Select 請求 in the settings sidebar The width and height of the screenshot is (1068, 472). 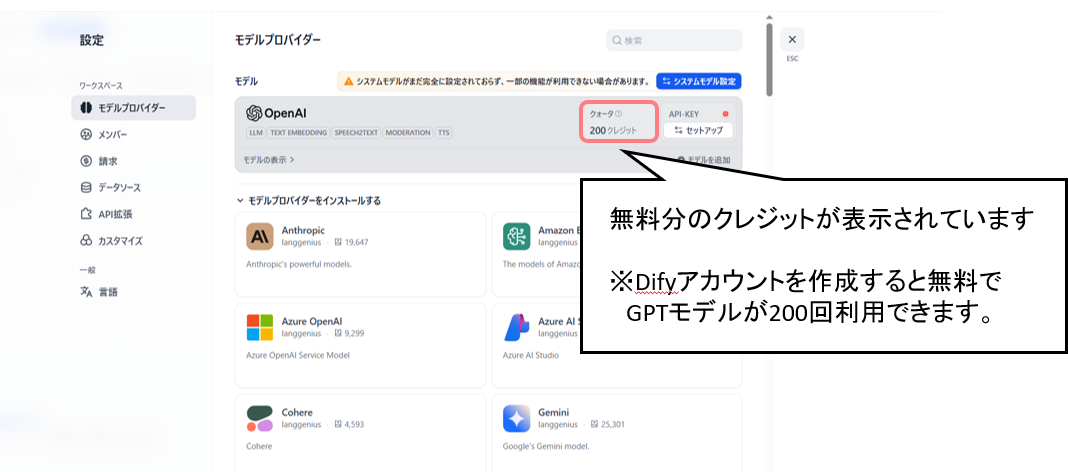tap(107, 161)
